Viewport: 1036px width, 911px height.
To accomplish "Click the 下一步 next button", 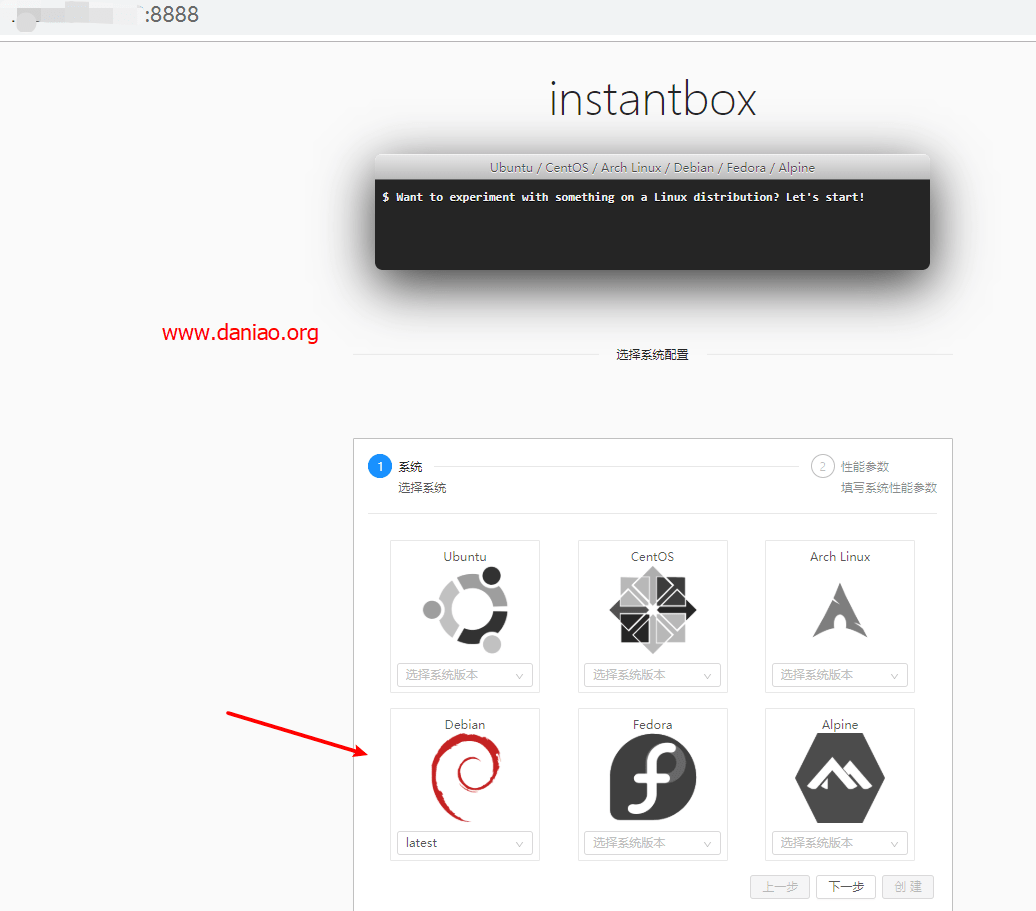I will 846,887.
